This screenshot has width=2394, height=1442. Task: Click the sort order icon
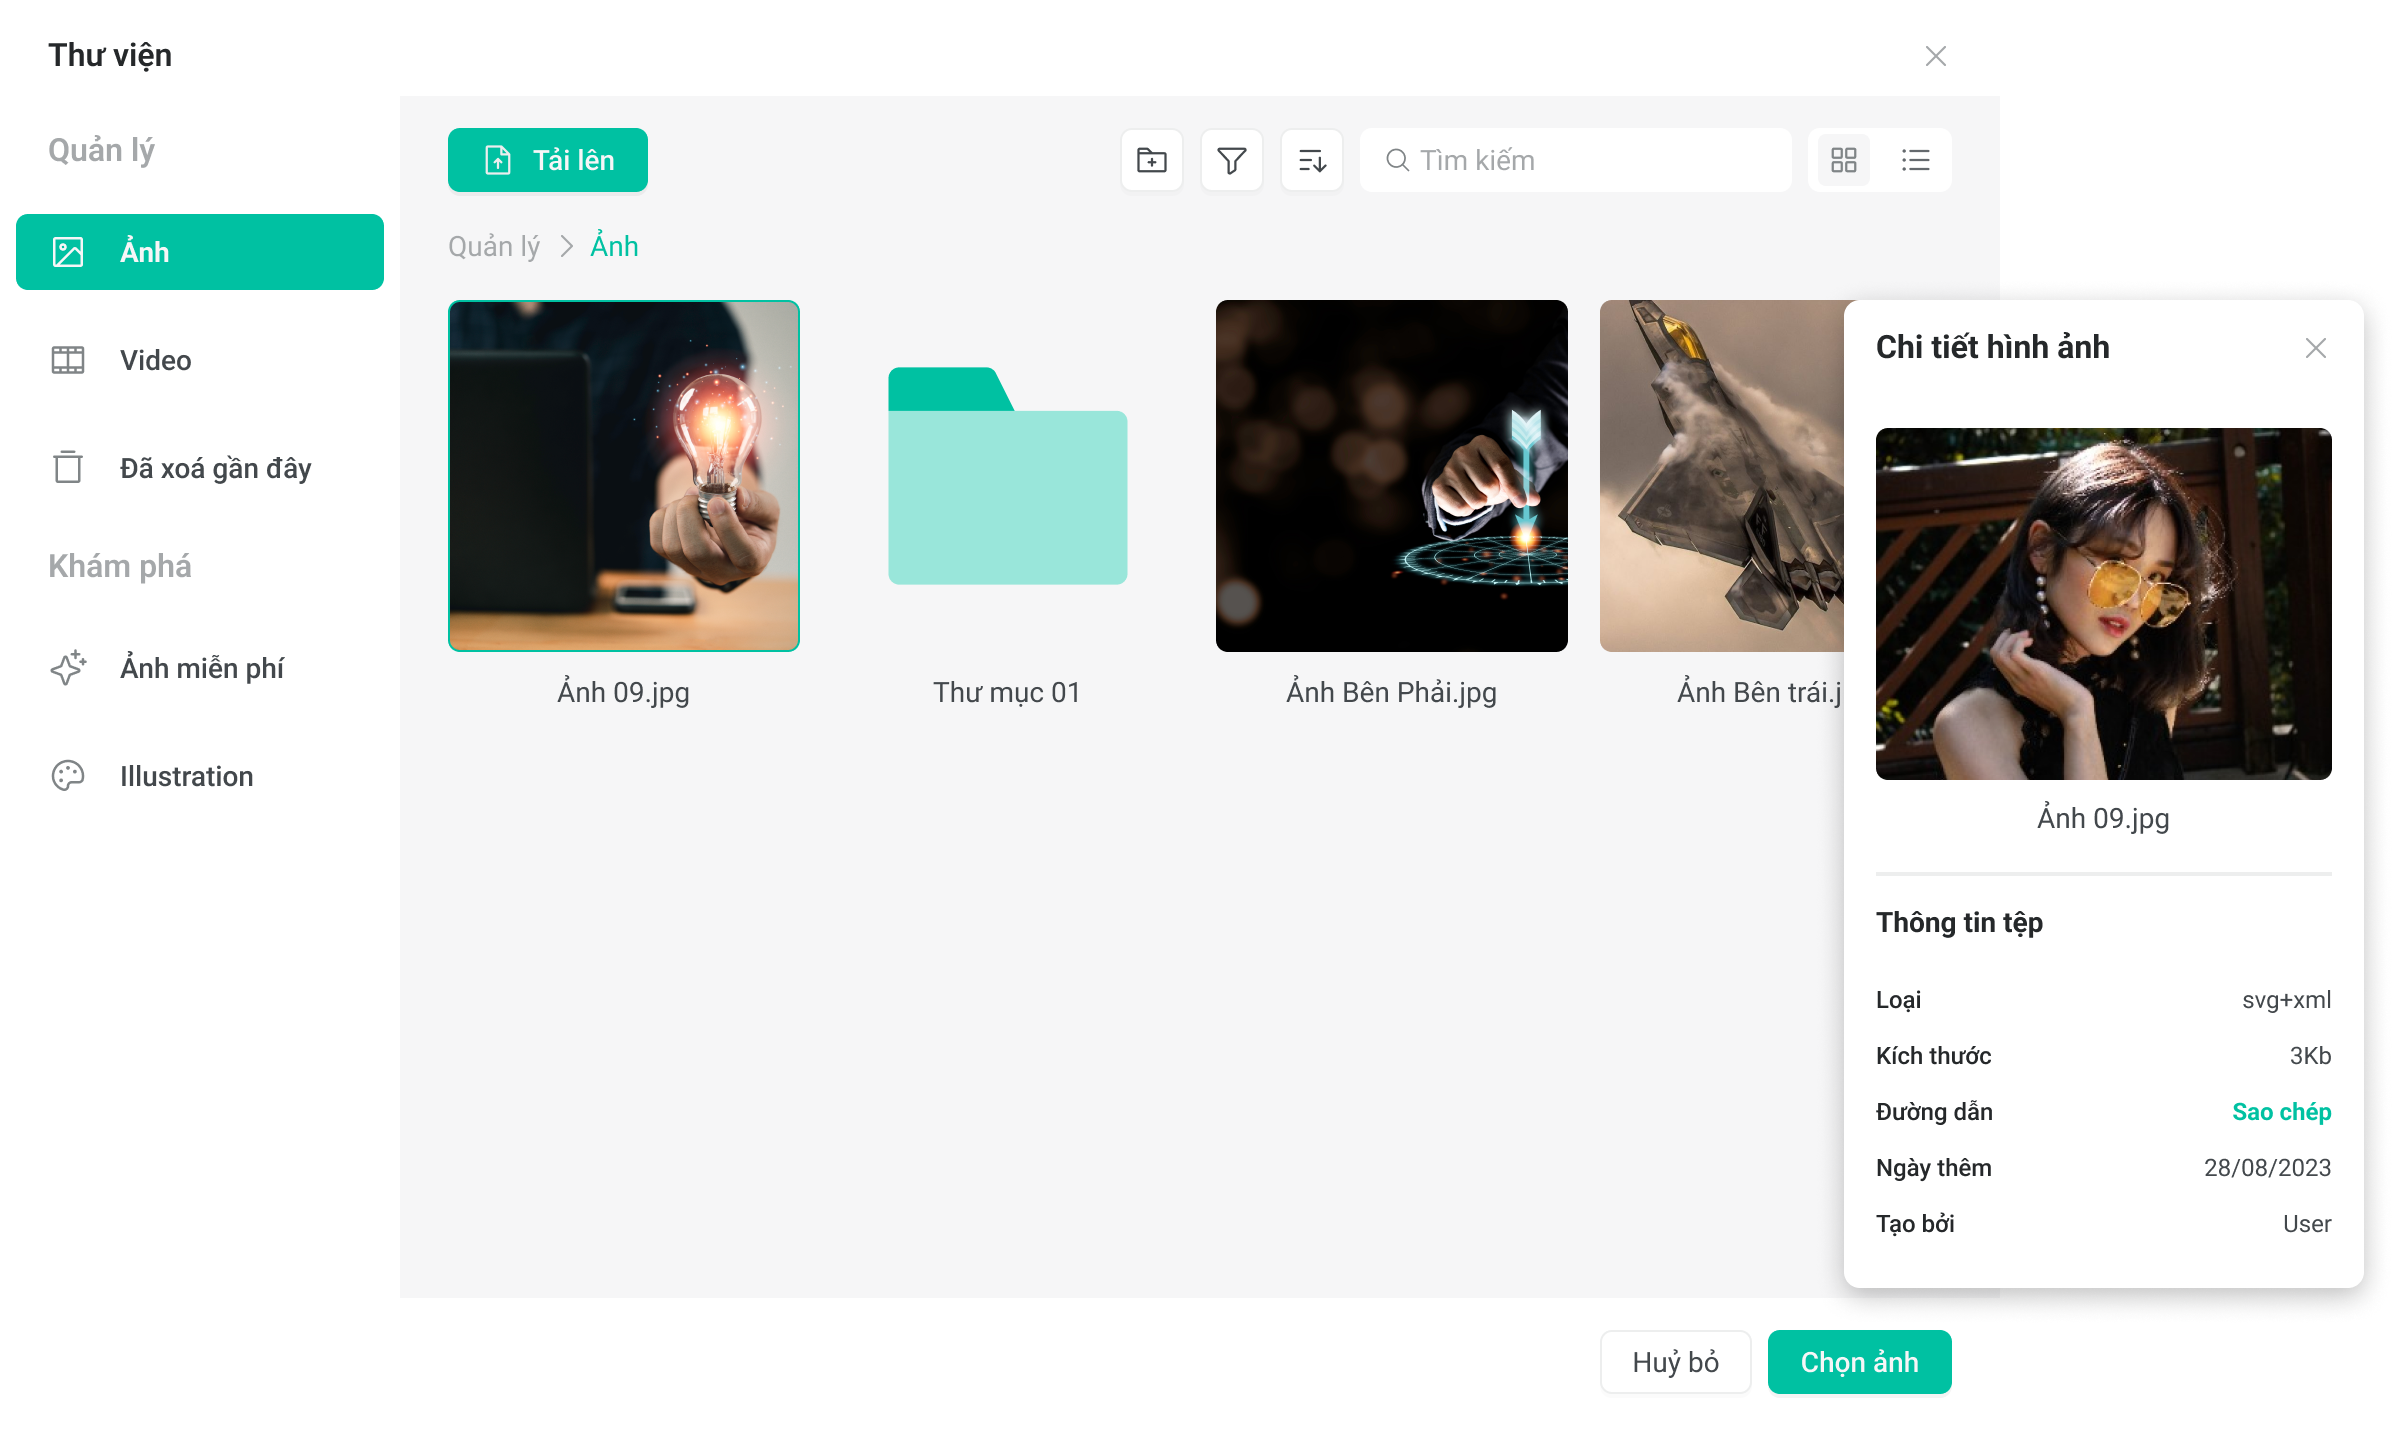(1312, 160)
